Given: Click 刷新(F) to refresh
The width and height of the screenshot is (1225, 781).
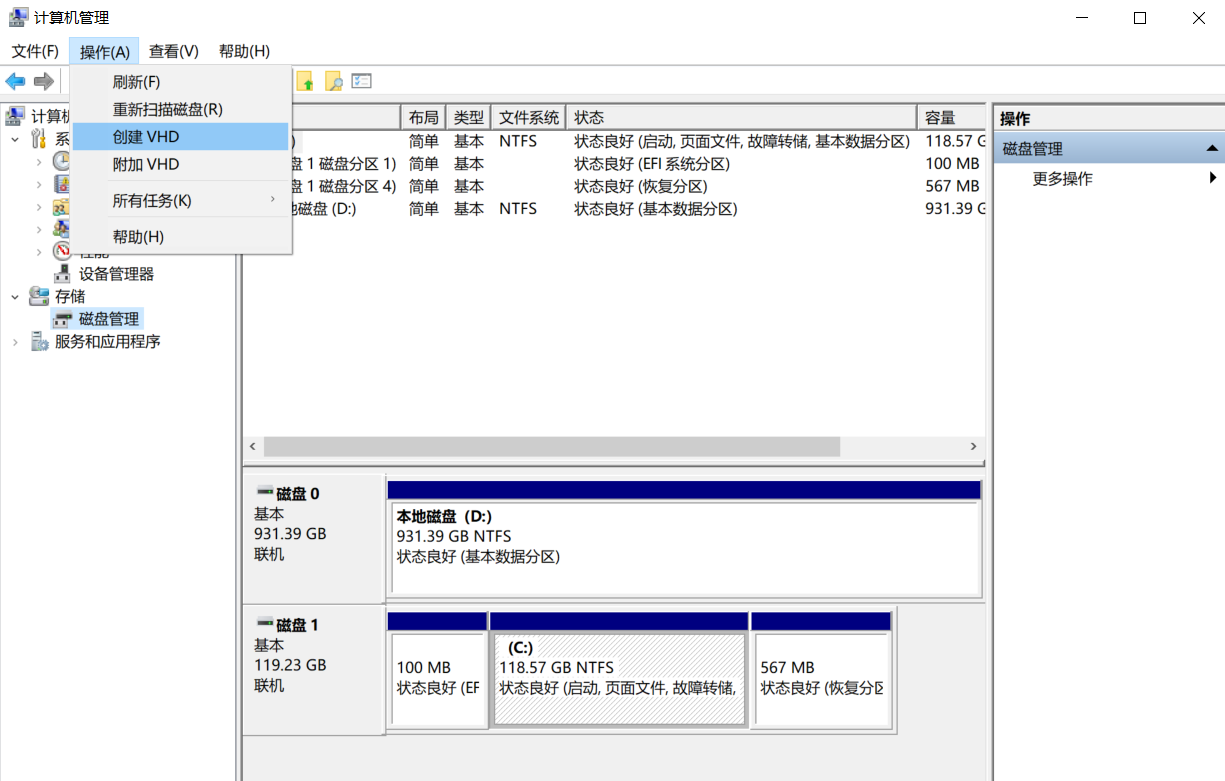Looking at the screenshot, I should tap(137, 81).
